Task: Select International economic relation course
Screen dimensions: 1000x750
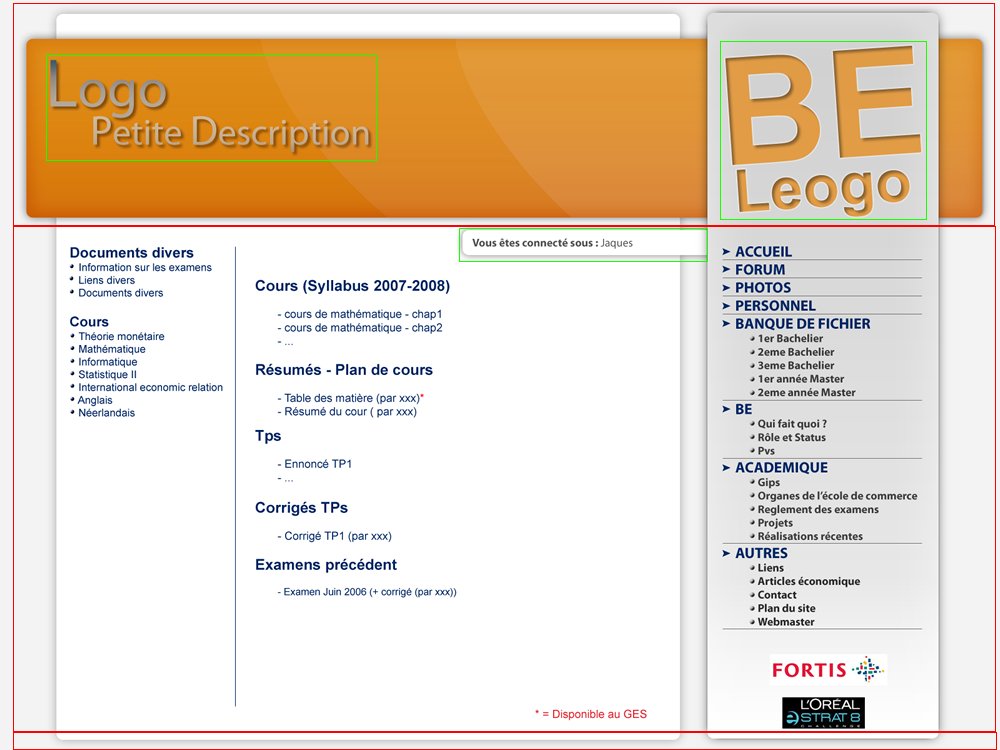Action: coord(151,388)
